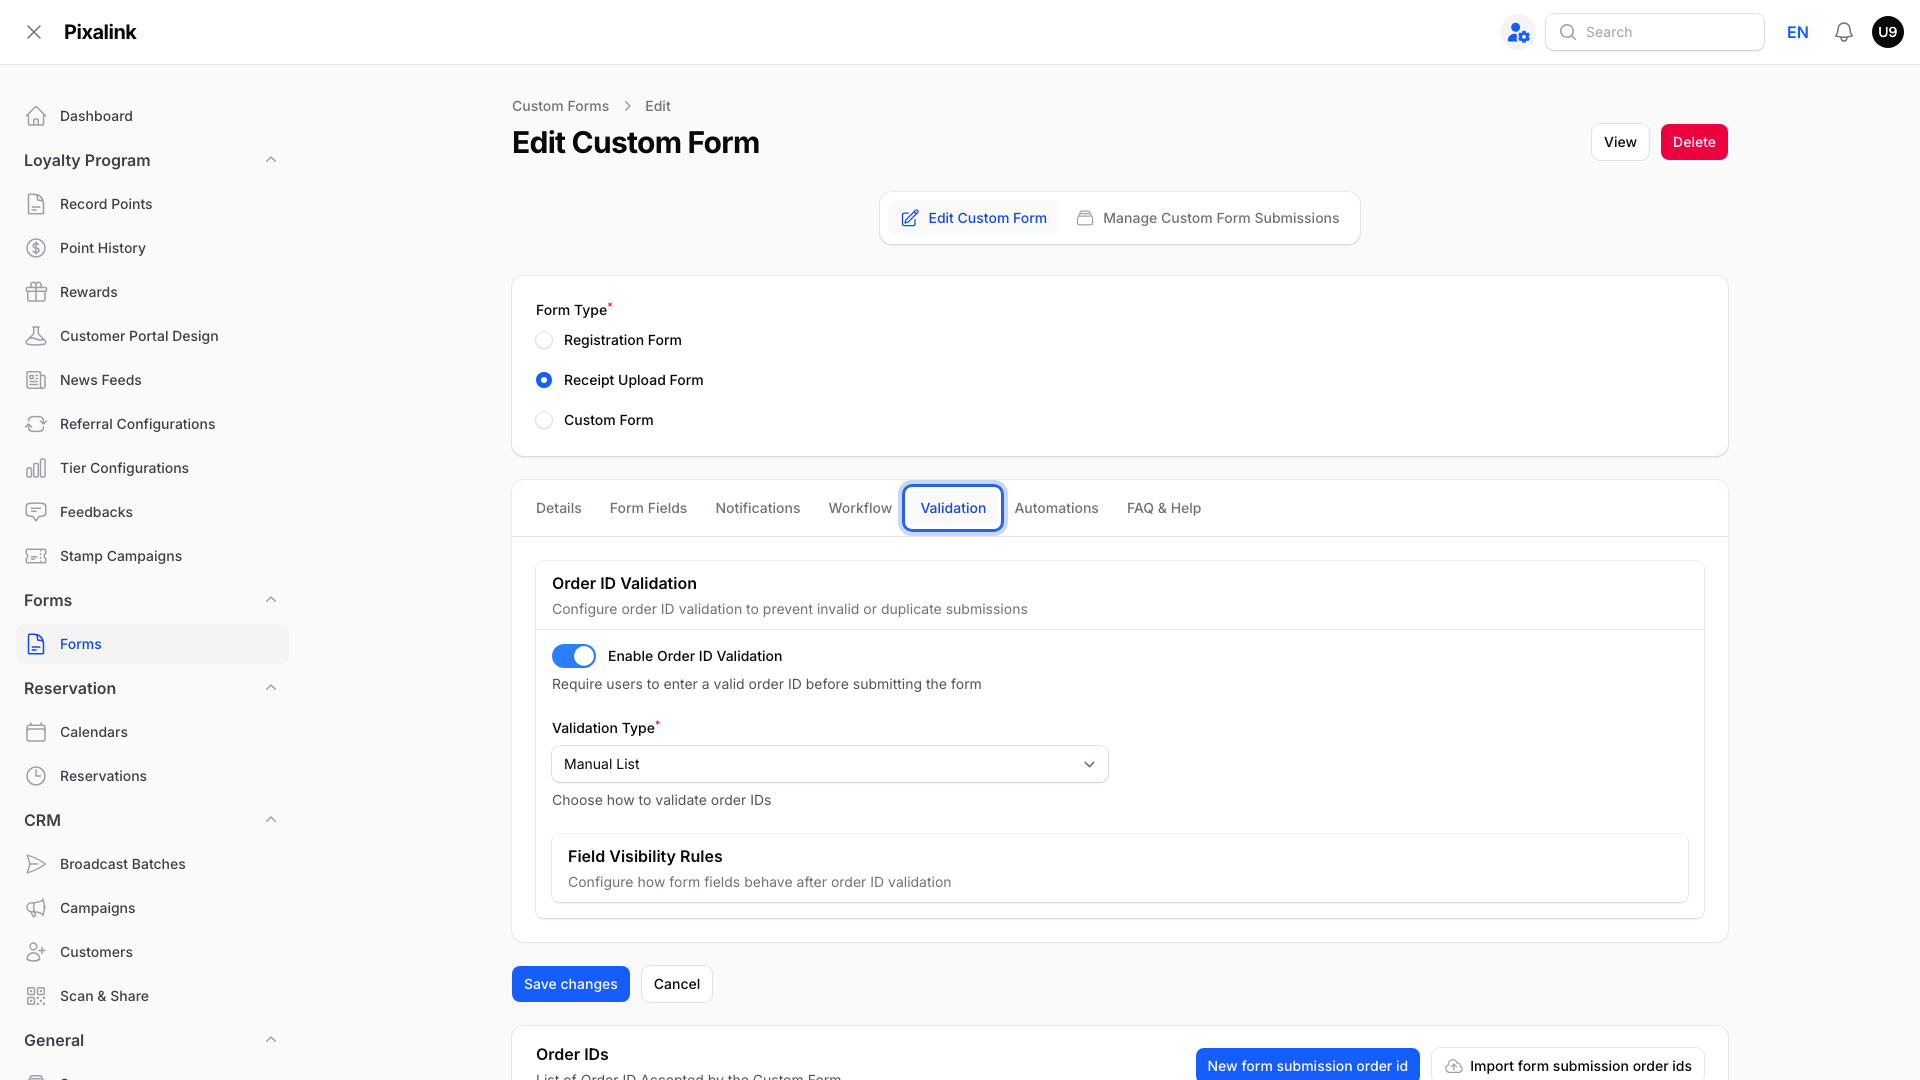Click the Calendars calendar icon
The width and height of the screenshot is (1920, 1080).
[36, 732]
